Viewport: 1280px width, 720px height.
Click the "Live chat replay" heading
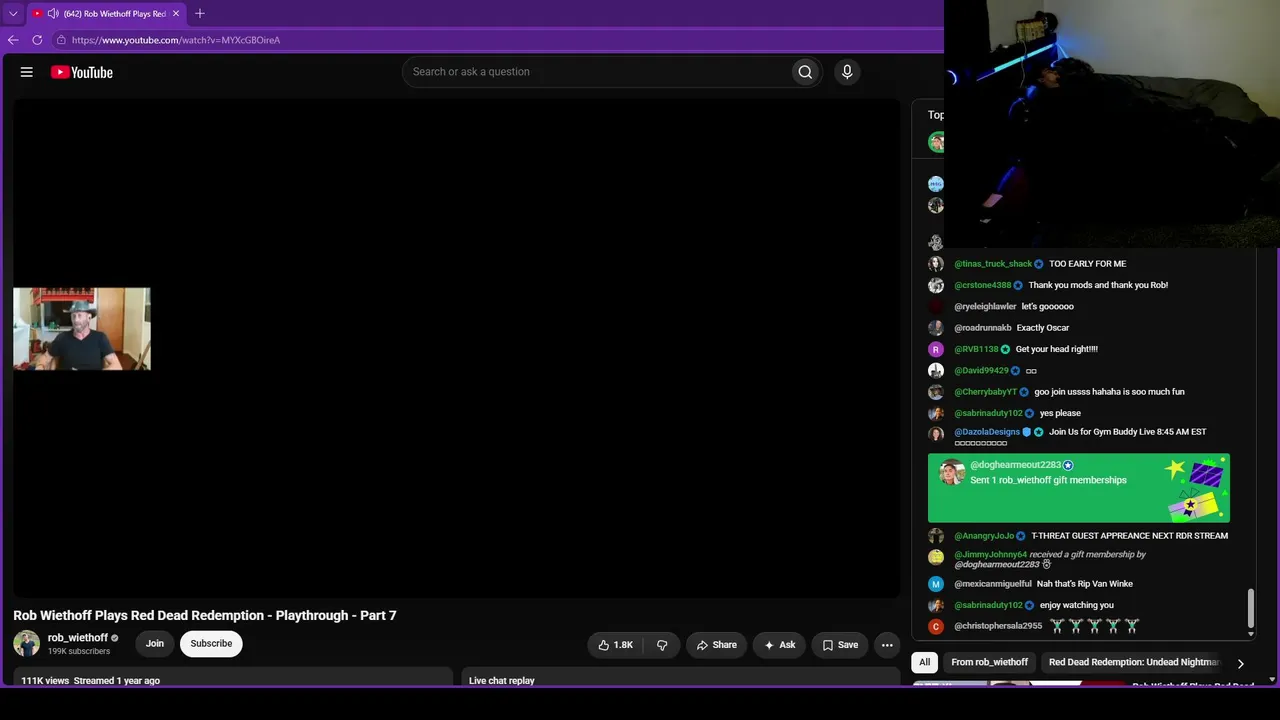(502, 681)
